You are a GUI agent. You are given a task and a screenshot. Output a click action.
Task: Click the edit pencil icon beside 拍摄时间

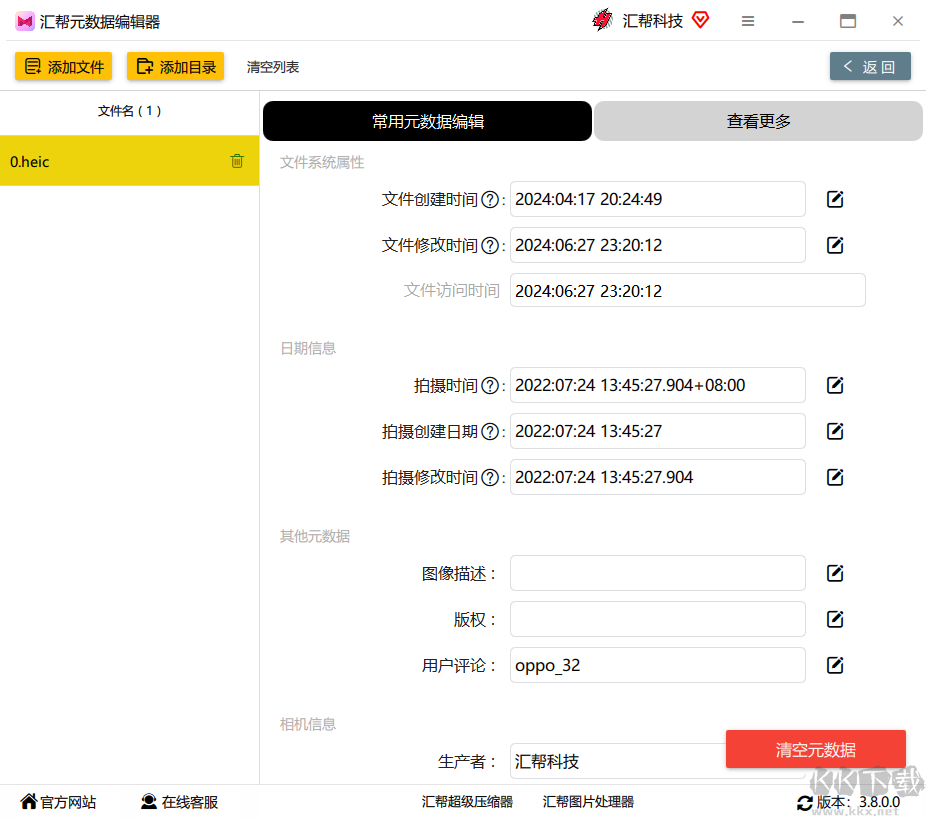pos(834,385)
